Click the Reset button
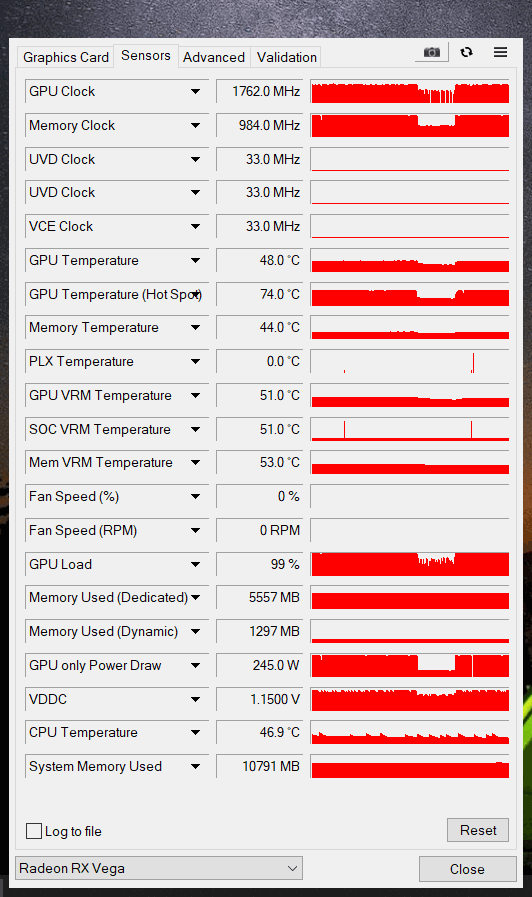Screen dimensions: 532x897 (478, 830)
